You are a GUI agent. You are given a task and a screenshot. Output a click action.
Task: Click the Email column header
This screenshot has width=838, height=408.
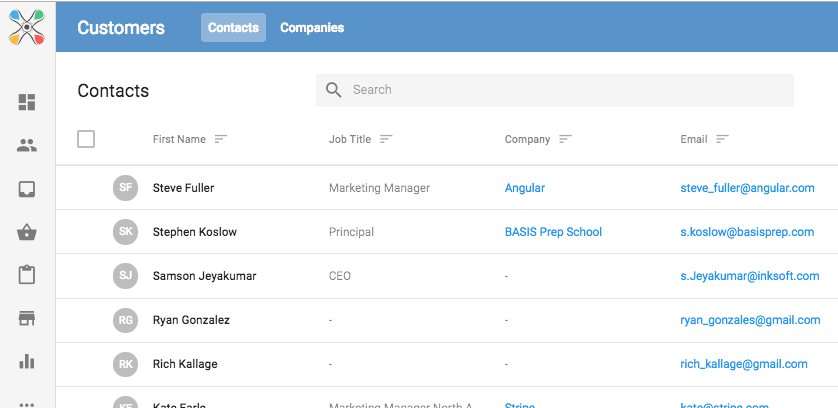click(694, 139)
